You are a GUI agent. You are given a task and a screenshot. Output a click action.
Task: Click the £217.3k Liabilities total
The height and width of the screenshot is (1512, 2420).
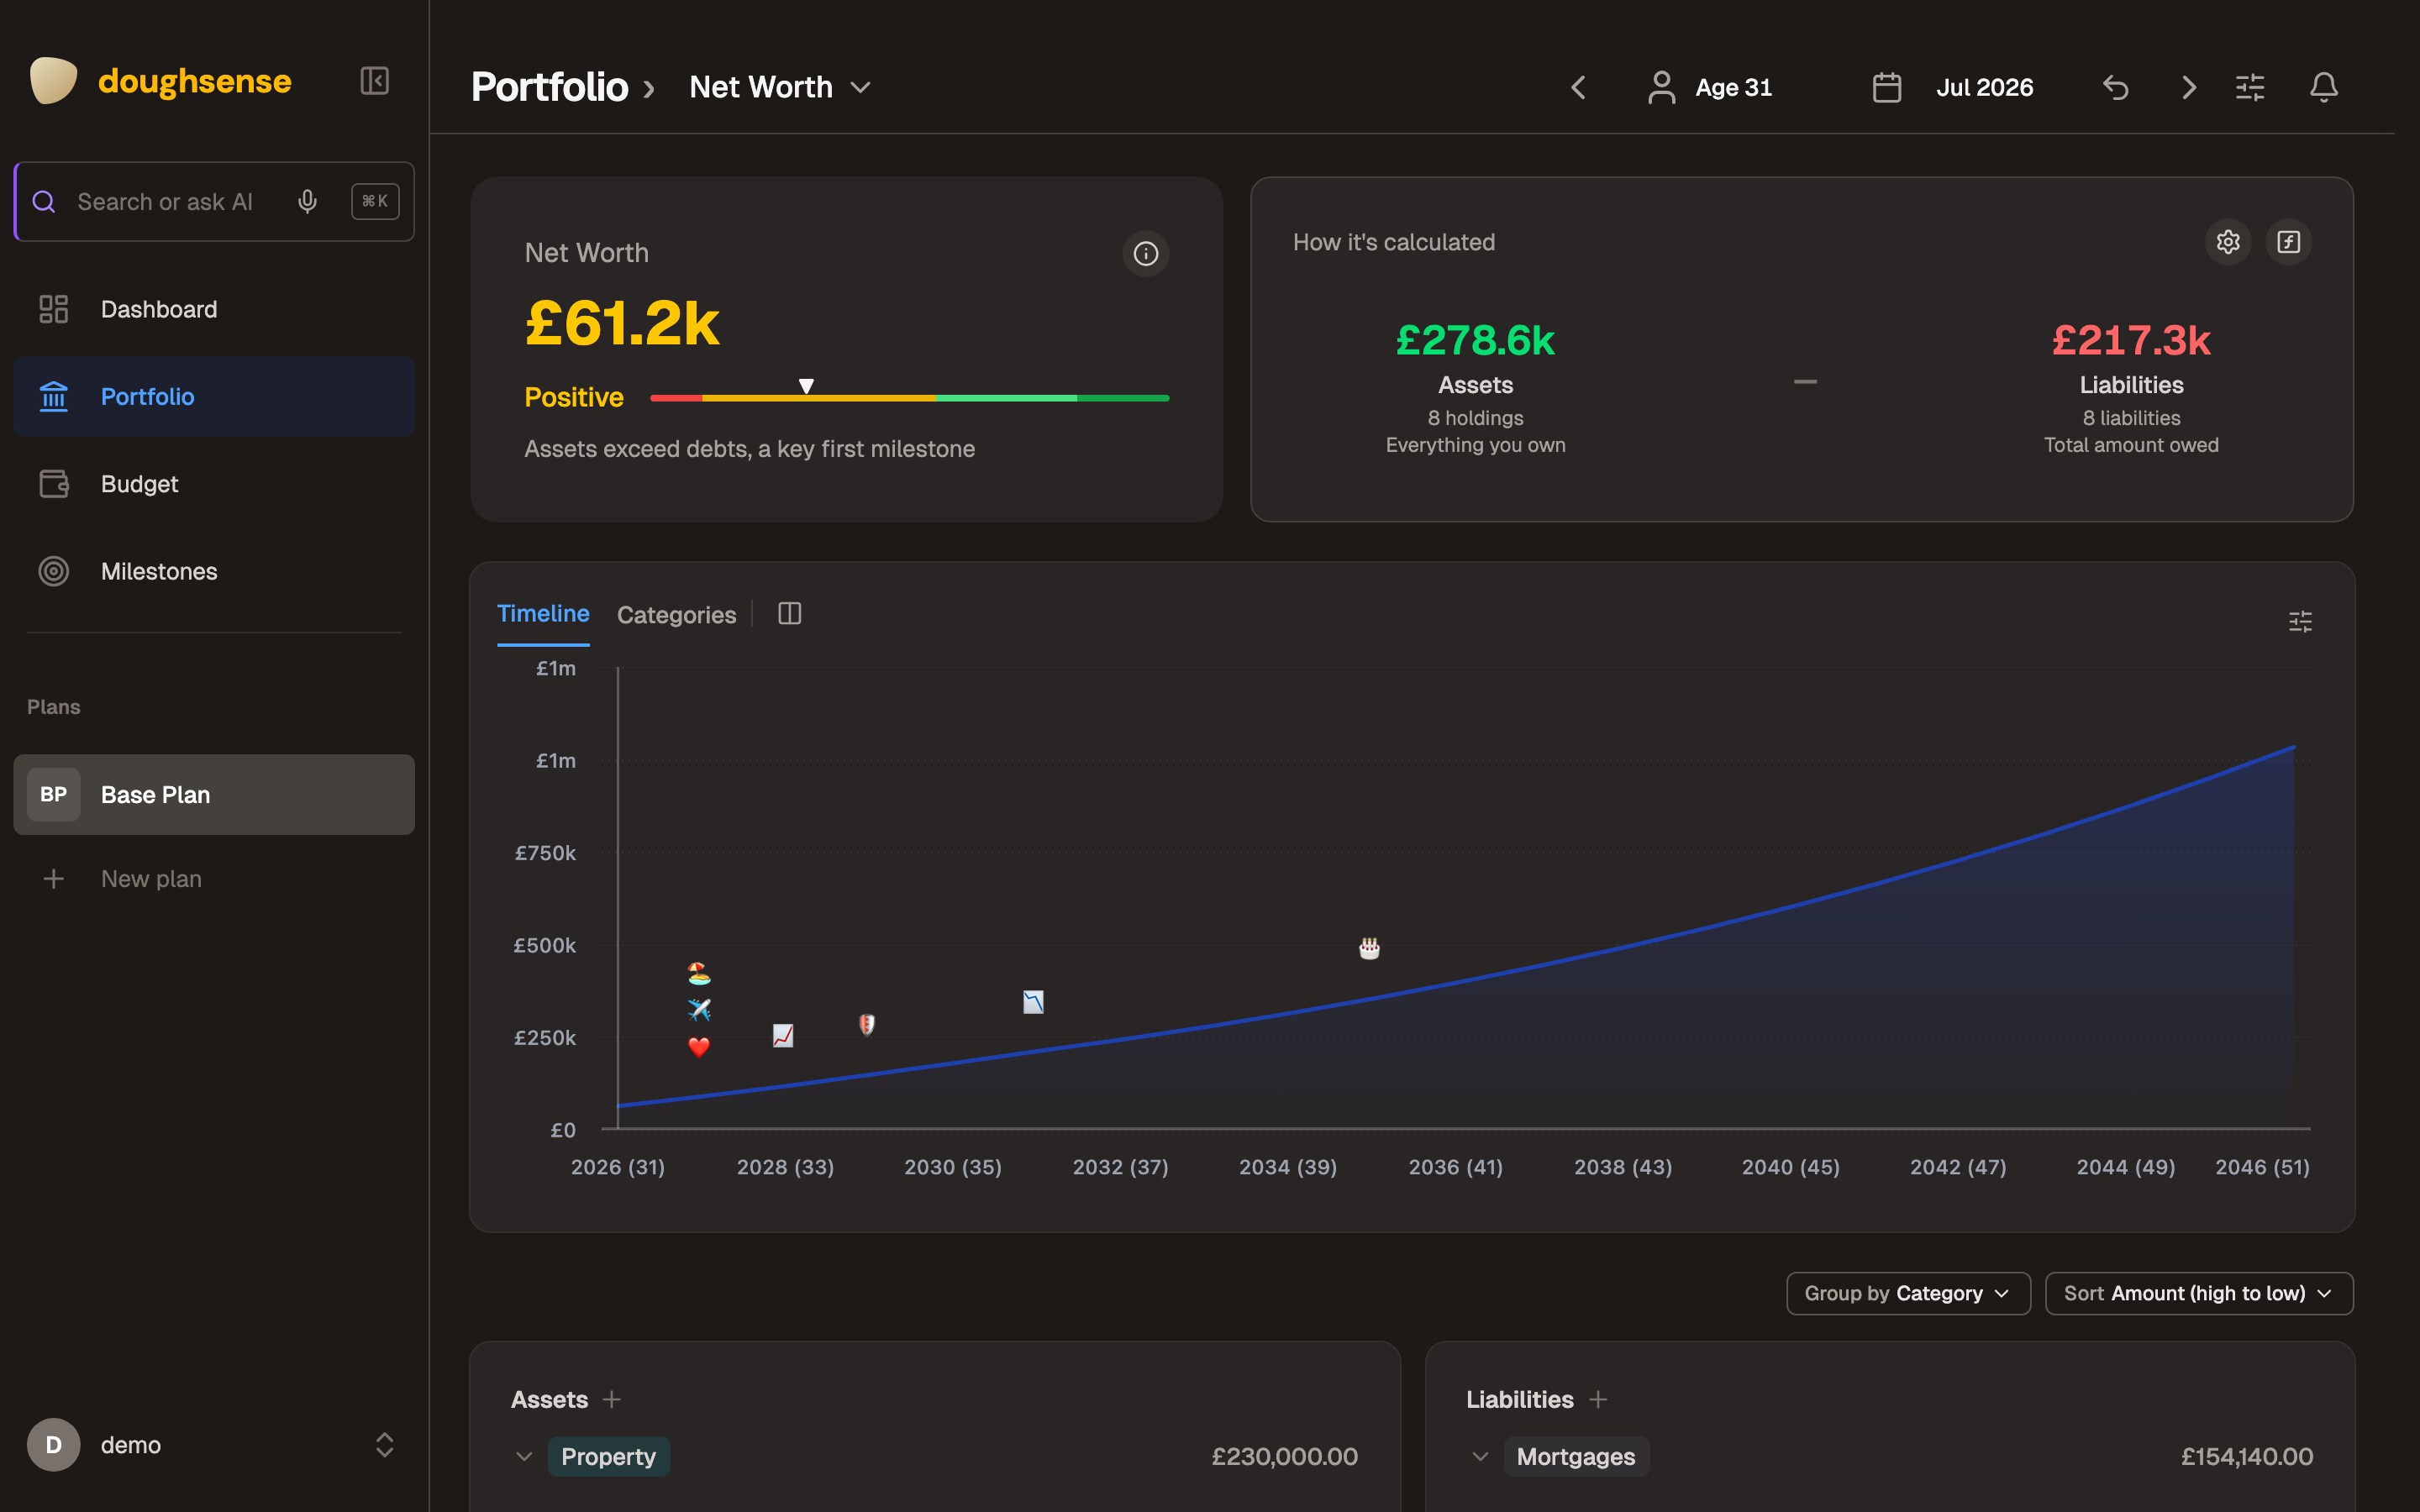point(2131,340)
